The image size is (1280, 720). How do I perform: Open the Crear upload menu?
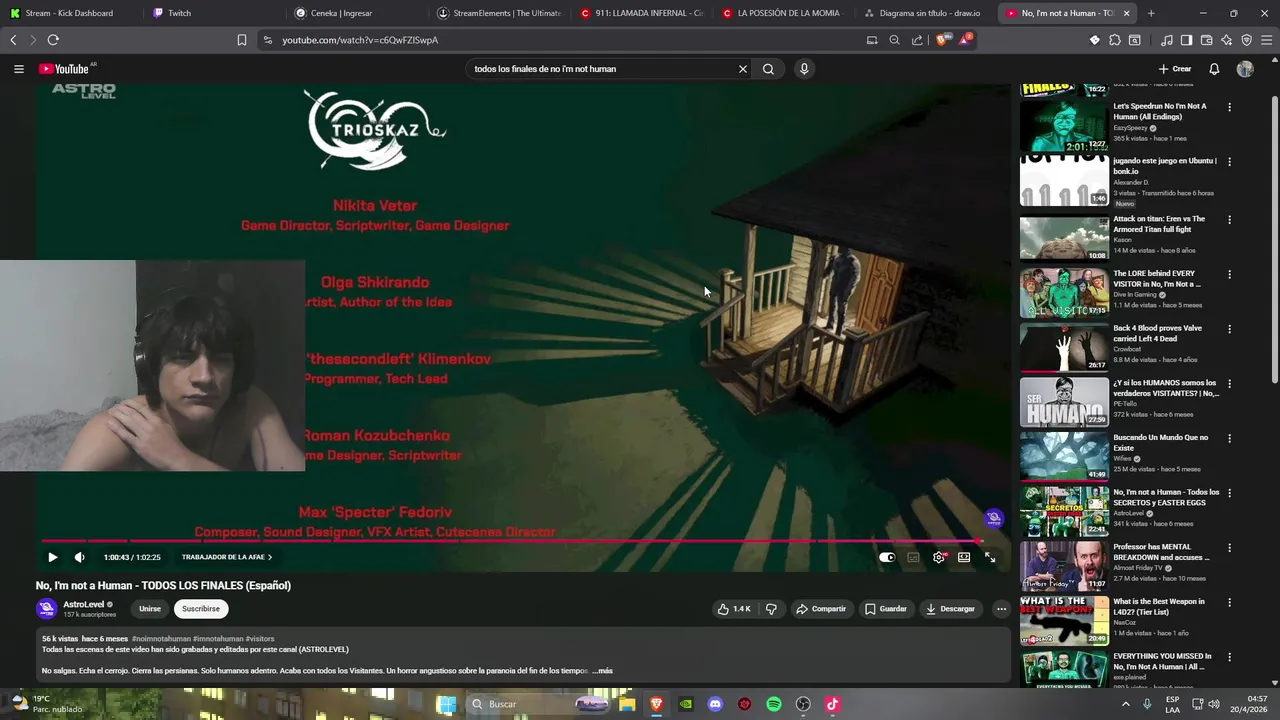pyautogui.click(x=1175, y=69)
